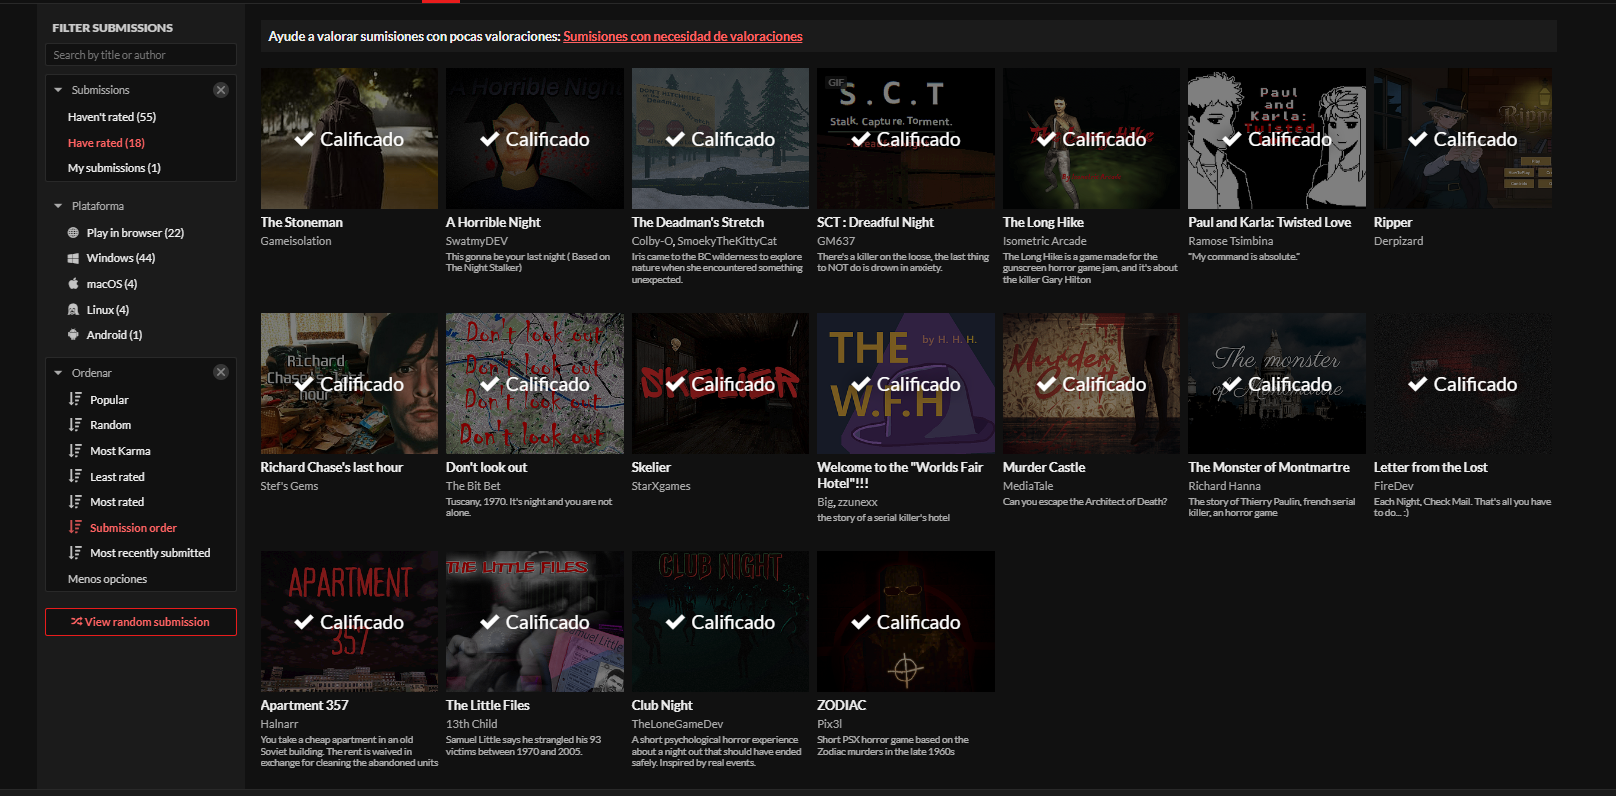1616x796 pixels.
Task: Sort submissions by Random
Action: pyautogui.click(x=110, y=425)
